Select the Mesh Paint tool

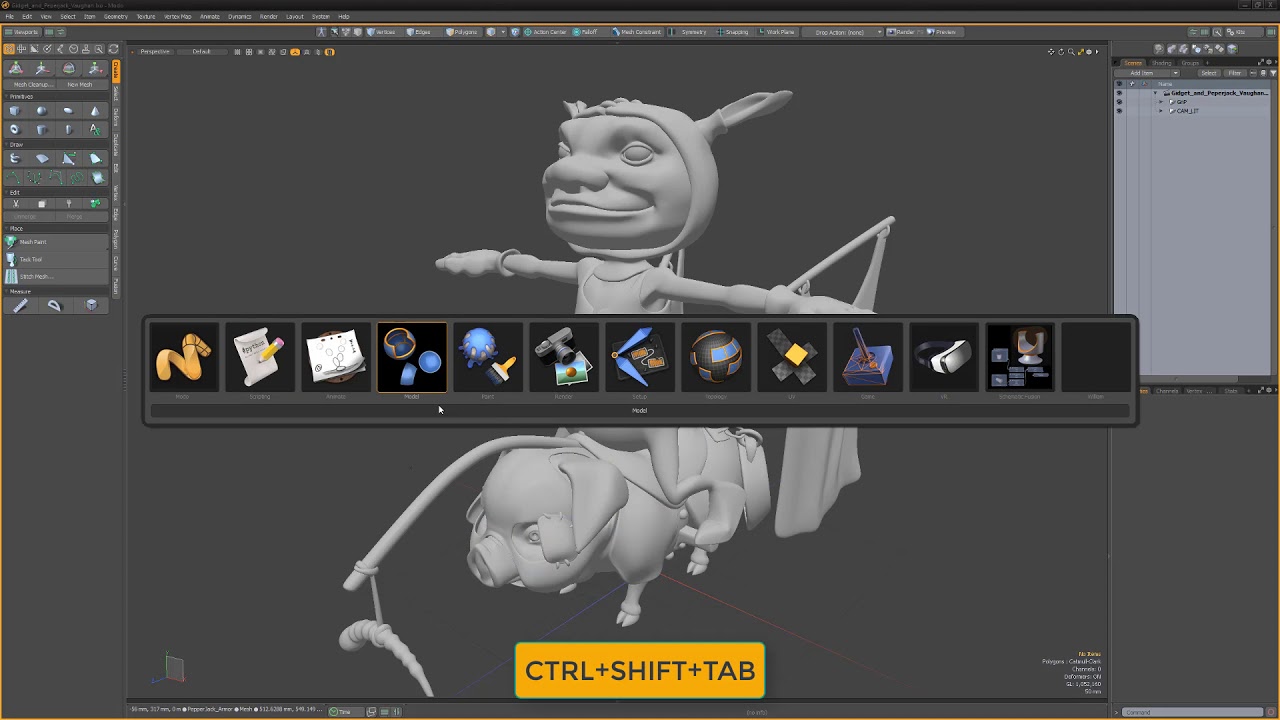(56, 242)
